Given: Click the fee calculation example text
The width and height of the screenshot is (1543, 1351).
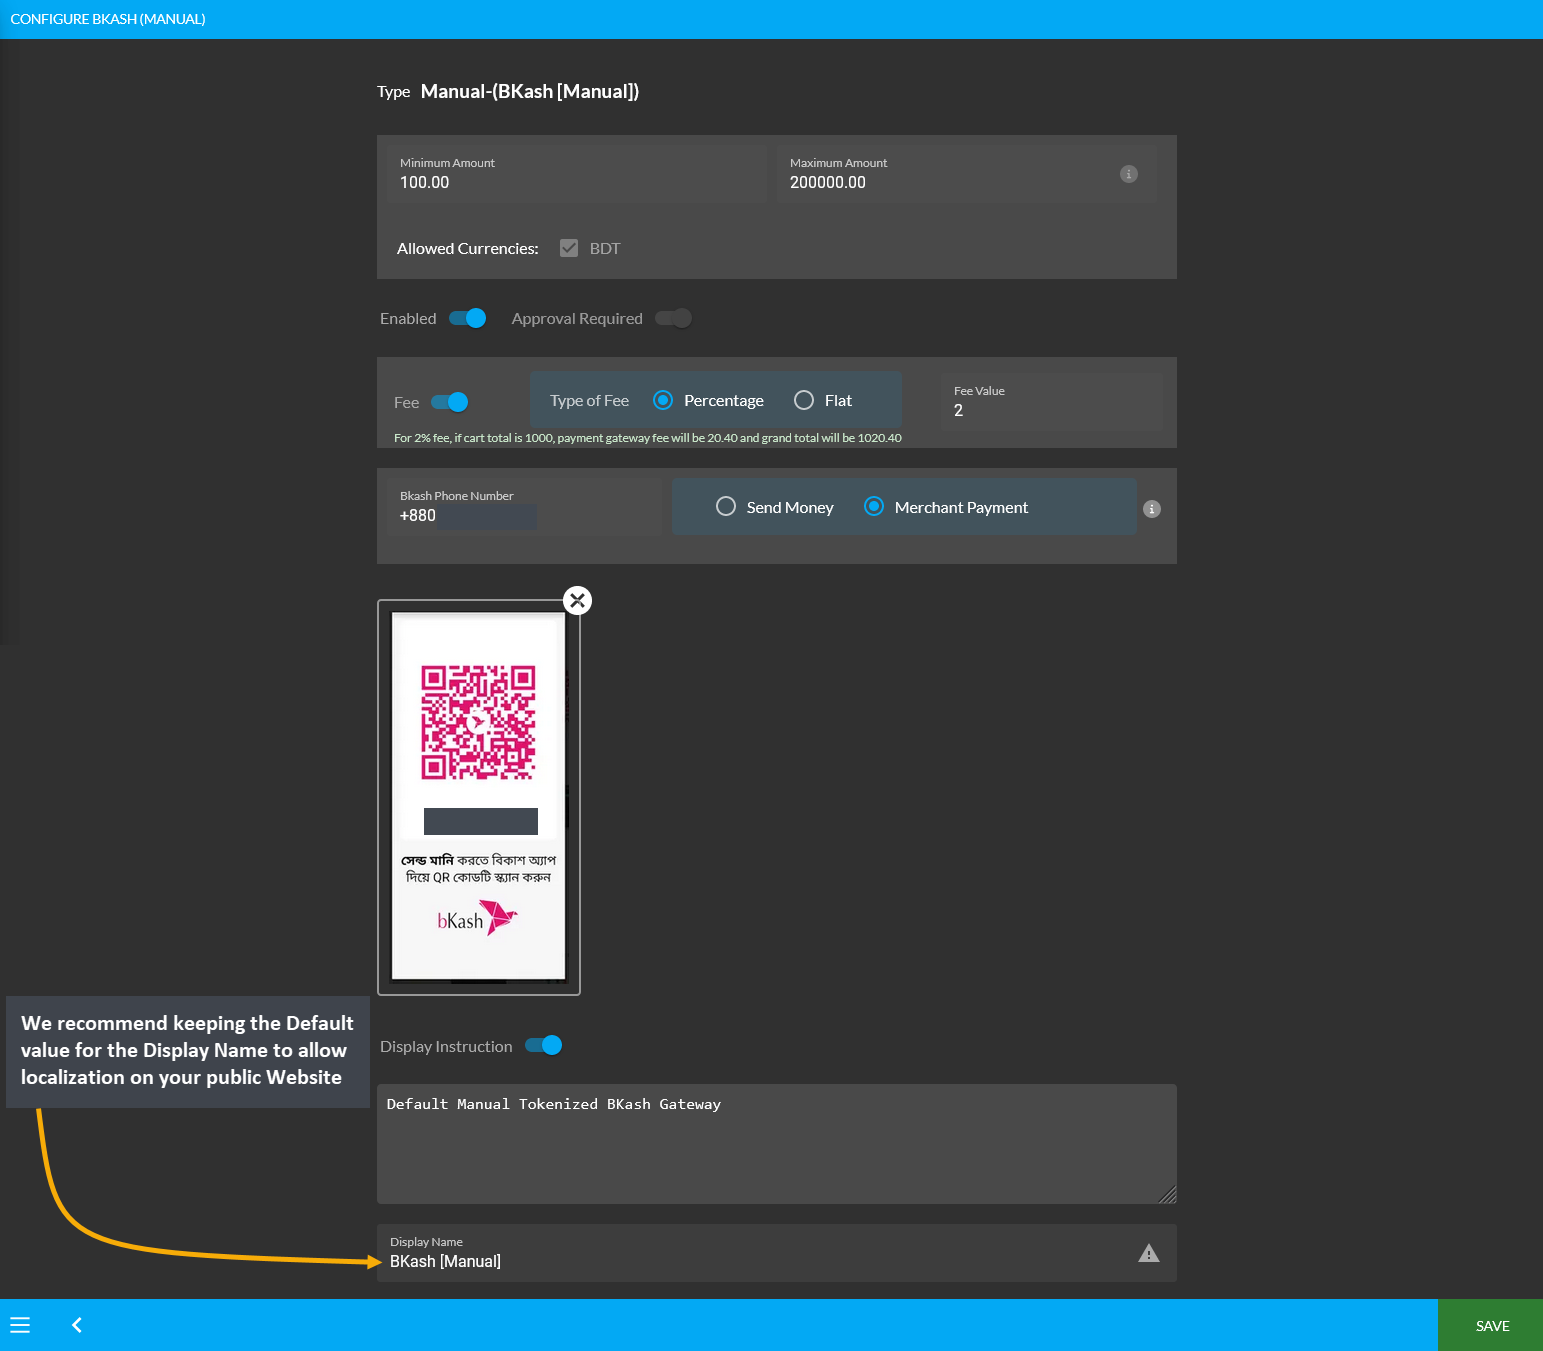Looking at the screenshot, I should click(648, 438).
